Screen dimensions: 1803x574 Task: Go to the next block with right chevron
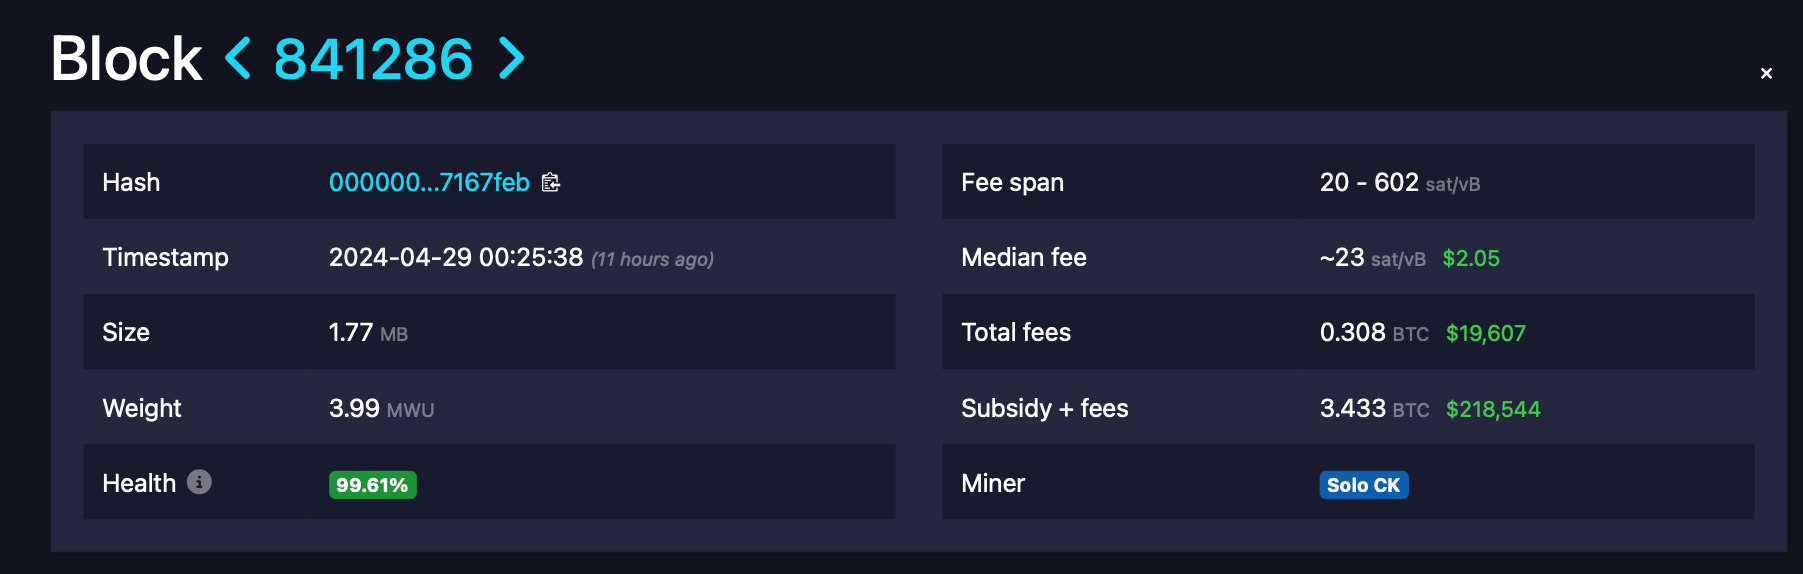511,58
